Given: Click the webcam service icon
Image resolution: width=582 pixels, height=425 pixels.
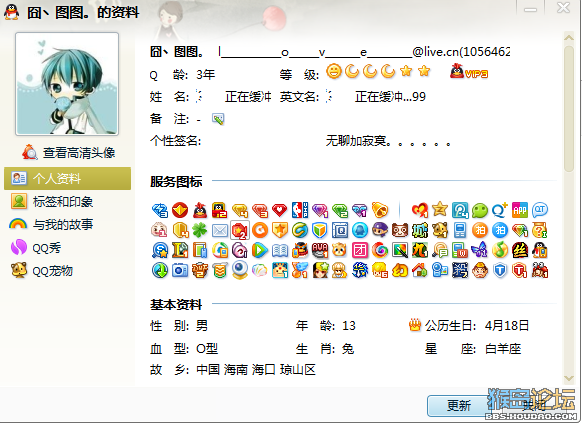Looking at the screenshot, I should pyautogui.click(x=240, y=270).
